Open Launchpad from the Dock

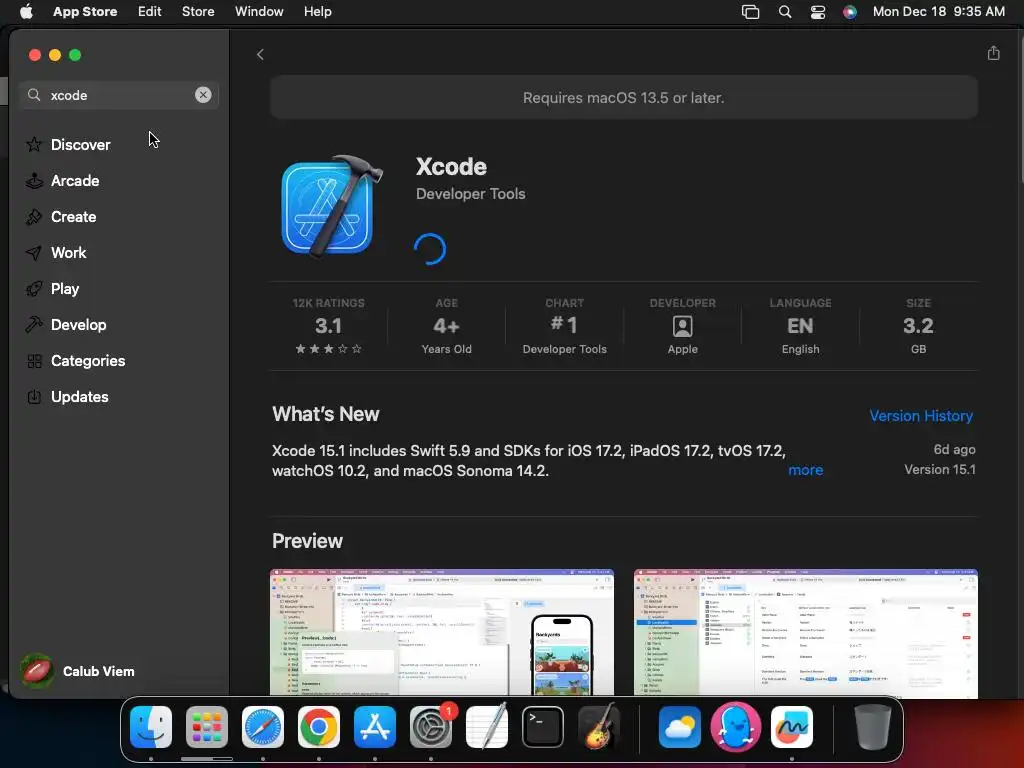pyautogui.click(x=207, y=727)
